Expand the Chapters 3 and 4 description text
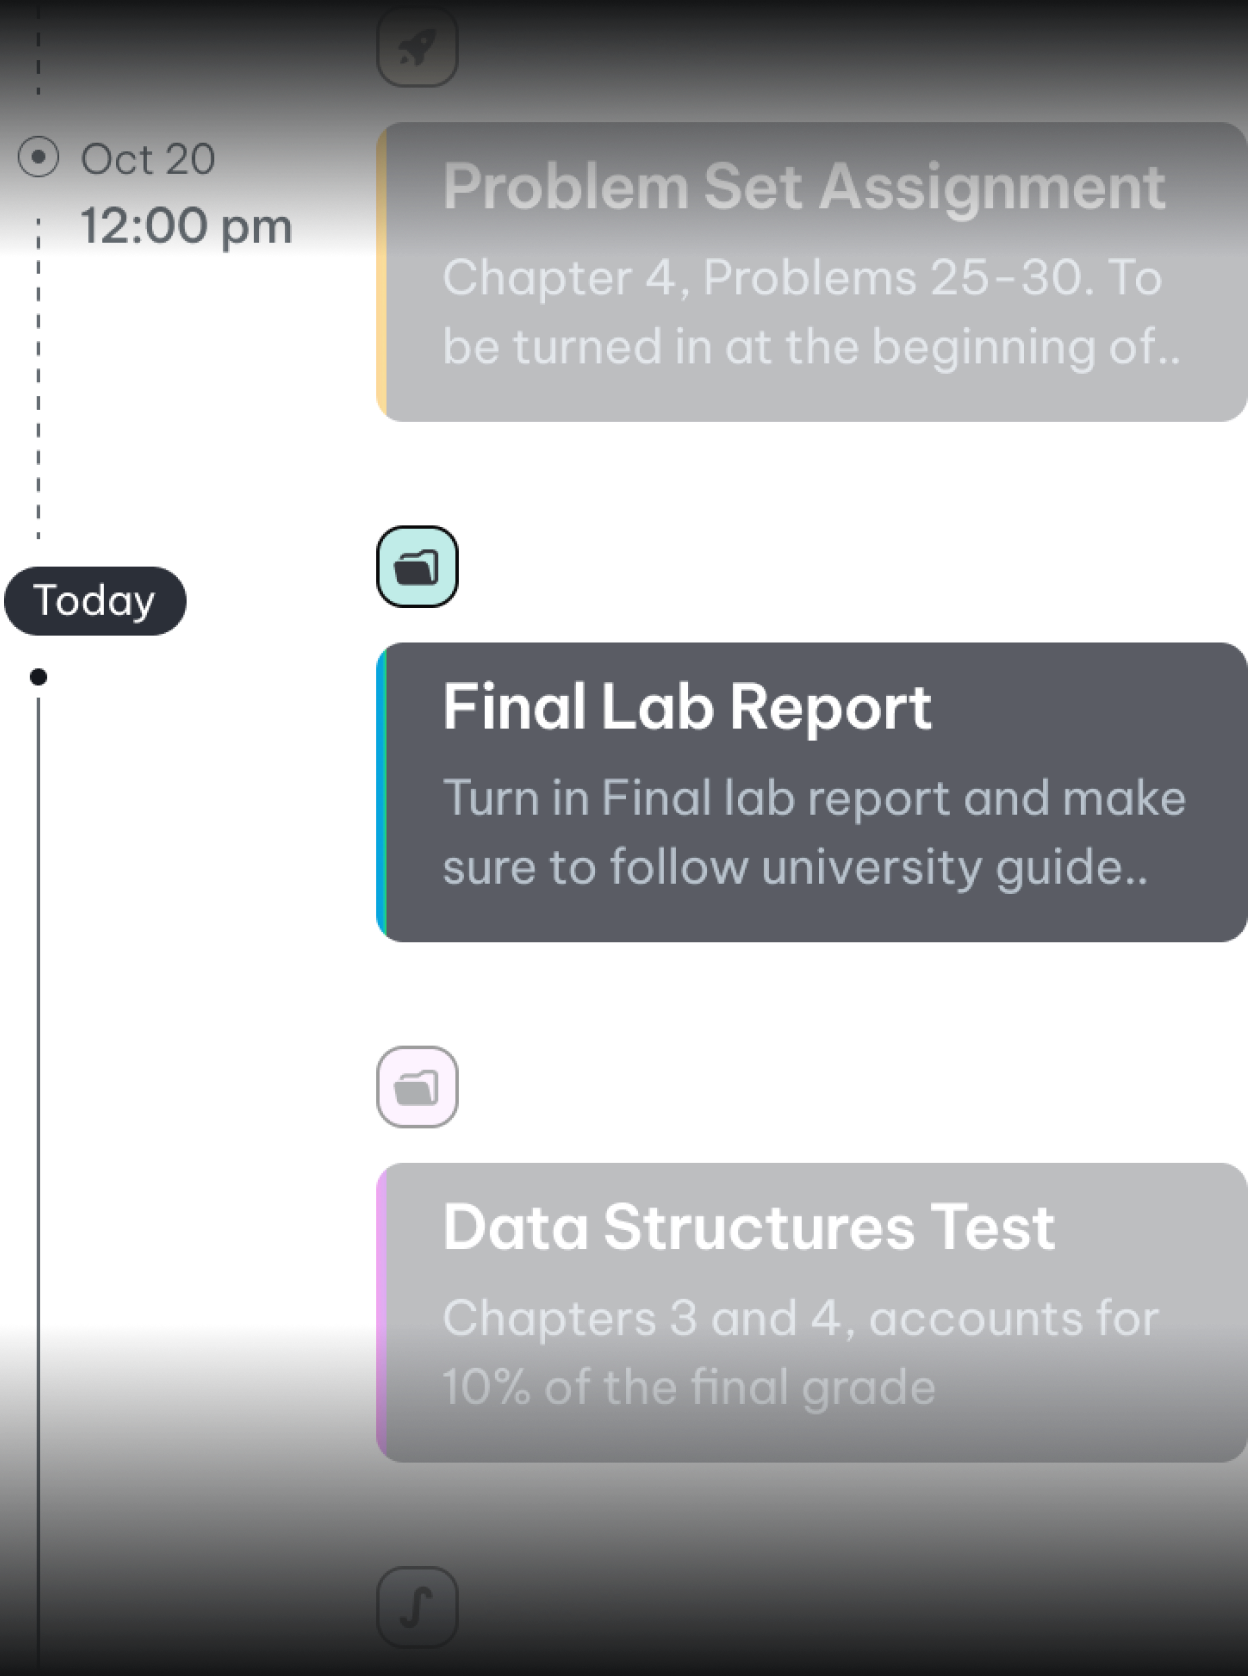 tap(800, 1352)
